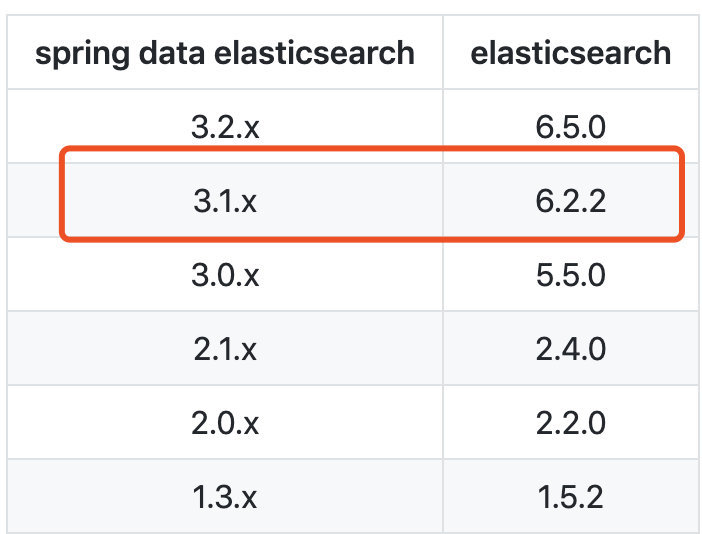
Task: Select the 3.2.x version cell
Action: 225,127
